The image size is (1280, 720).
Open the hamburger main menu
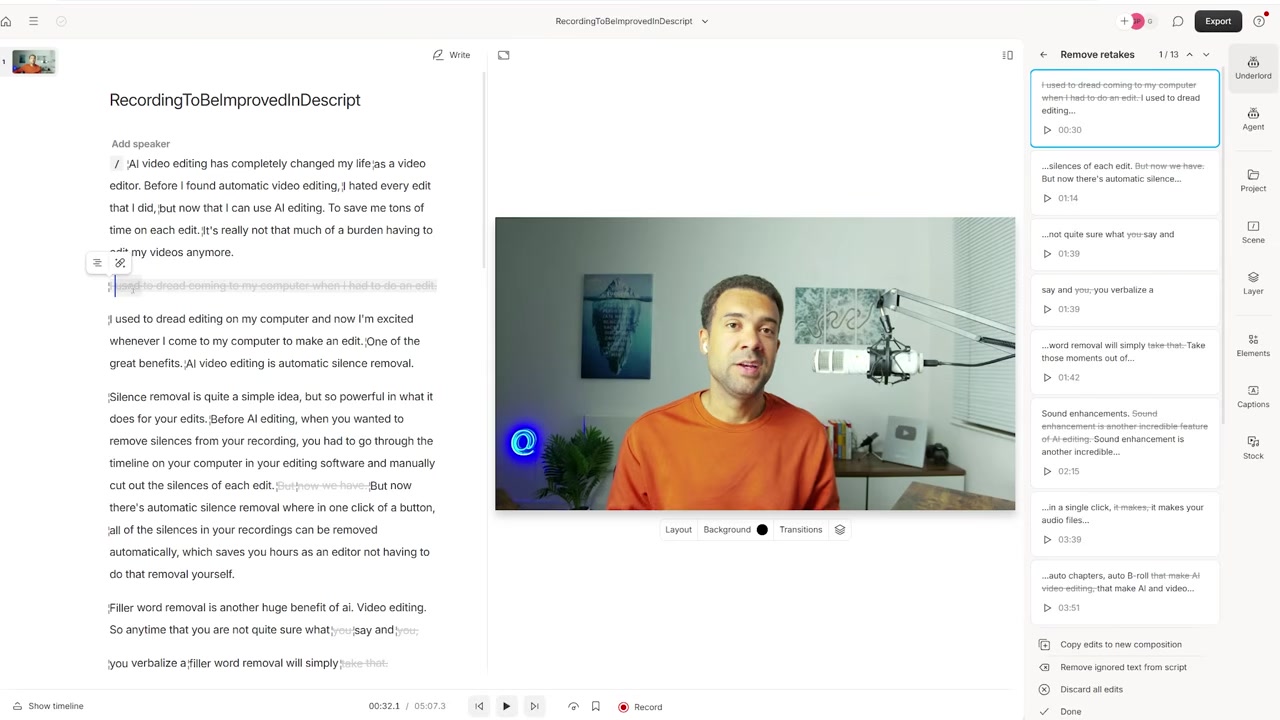(33, 21)
